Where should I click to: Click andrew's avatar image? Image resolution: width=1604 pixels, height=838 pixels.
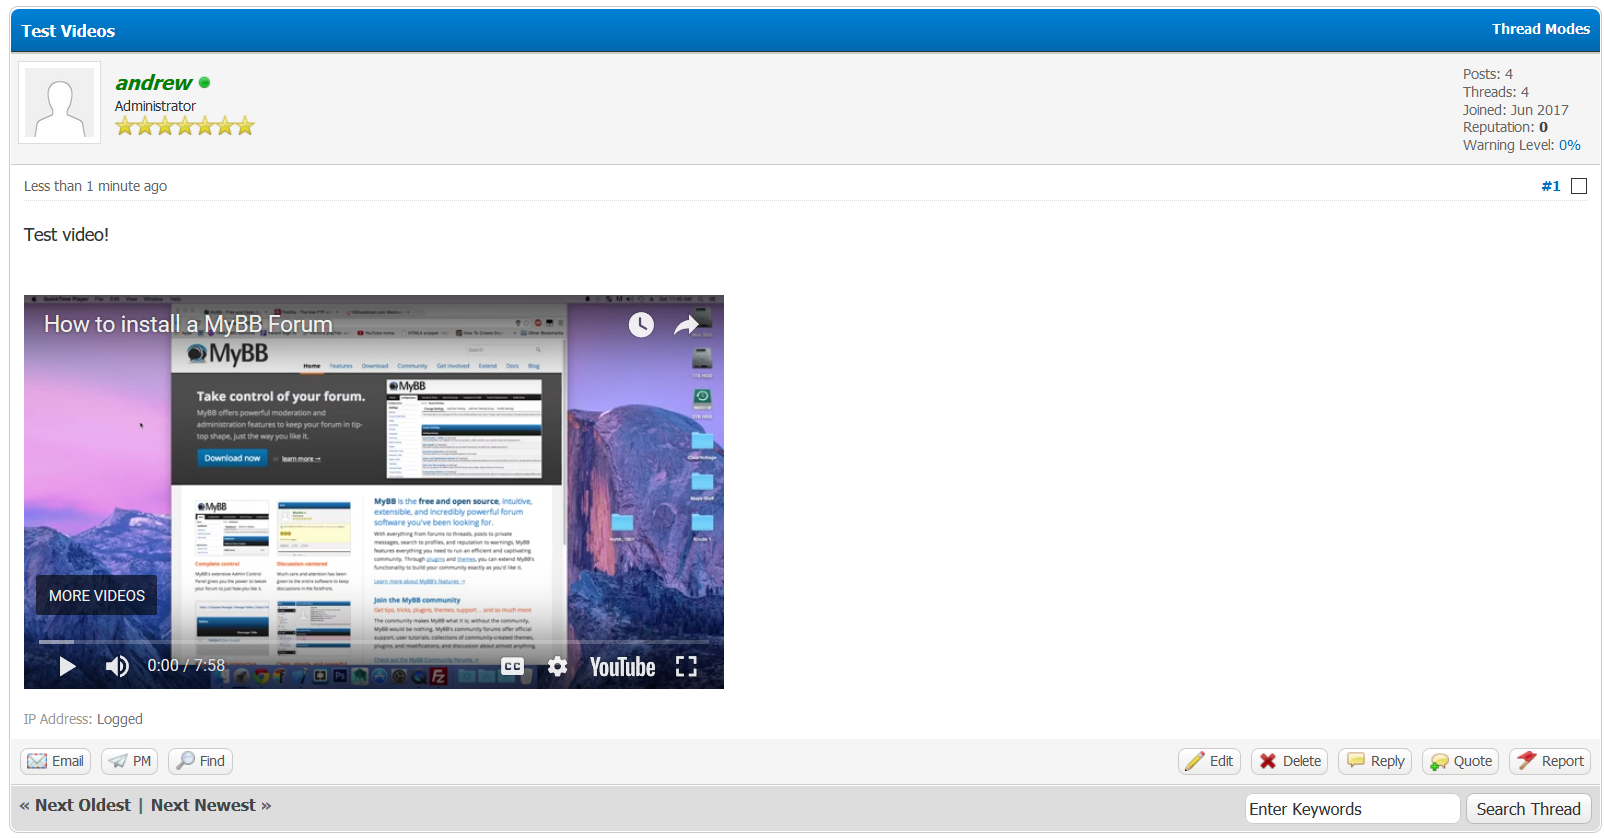(60, 103)
